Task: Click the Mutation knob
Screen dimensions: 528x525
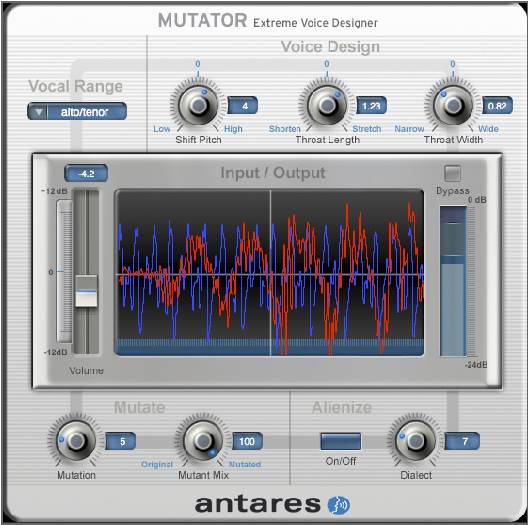Action: click(x=76, y=441)
